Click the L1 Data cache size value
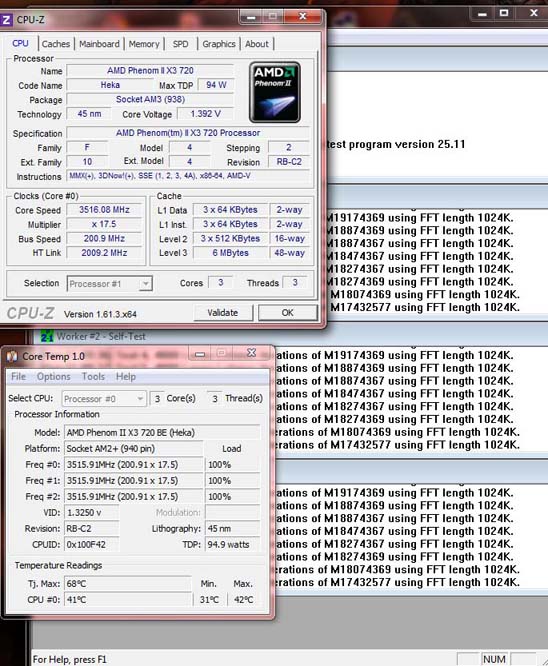 coord(230,210)
